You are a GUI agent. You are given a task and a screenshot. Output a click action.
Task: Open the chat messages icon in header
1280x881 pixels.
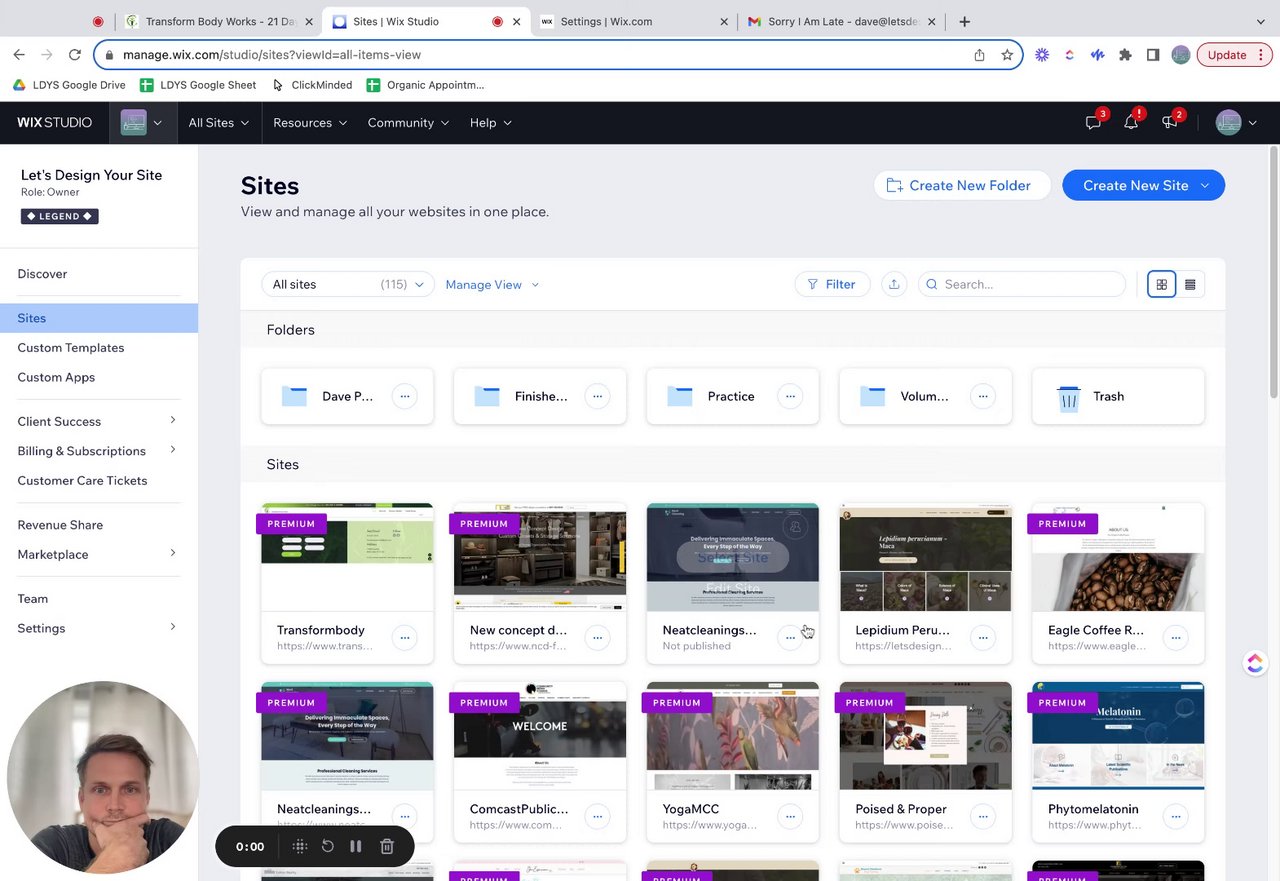tap(1094, 122)
